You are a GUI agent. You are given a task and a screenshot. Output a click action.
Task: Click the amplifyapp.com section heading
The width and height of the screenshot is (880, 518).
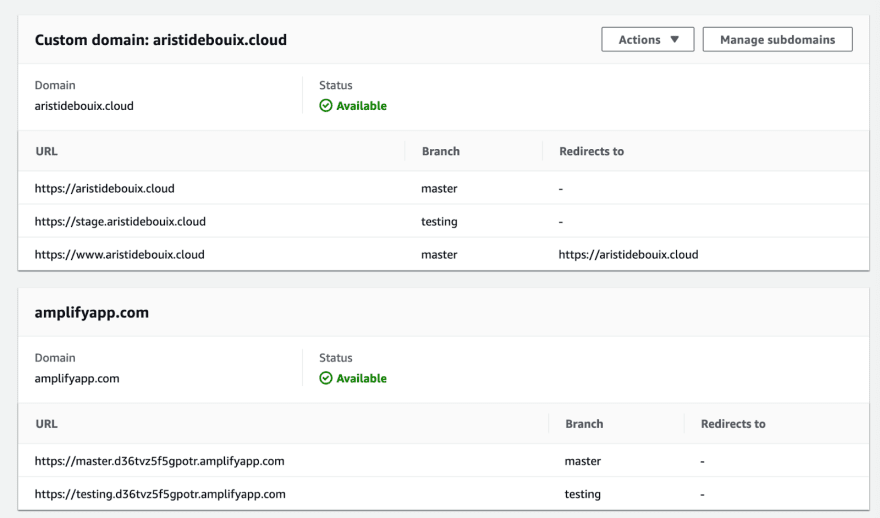click(91, 313)
